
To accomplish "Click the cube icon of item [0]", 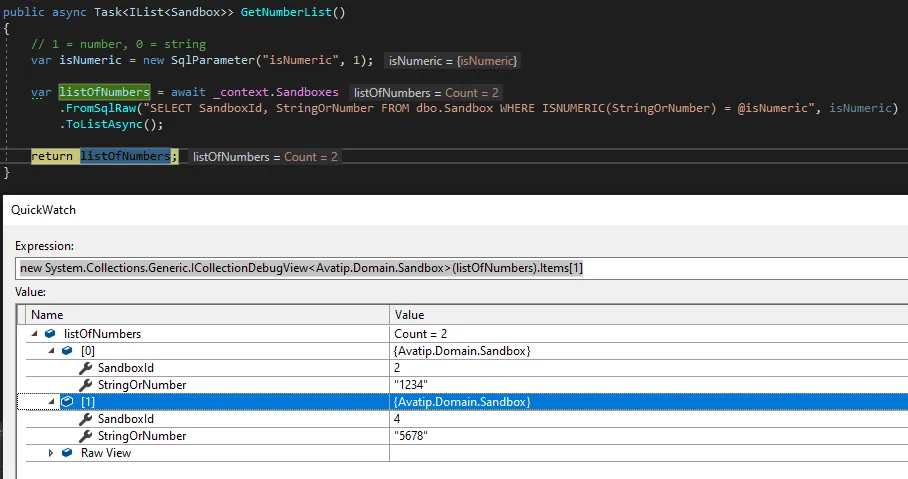I will pos(67,351).
